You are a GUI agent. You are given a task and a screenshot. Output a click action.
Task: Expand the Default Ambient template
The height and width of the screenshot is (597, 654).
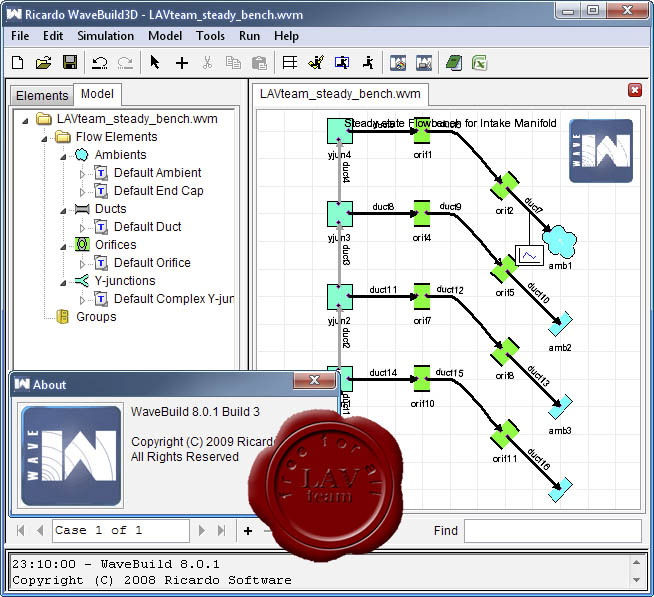82,174
